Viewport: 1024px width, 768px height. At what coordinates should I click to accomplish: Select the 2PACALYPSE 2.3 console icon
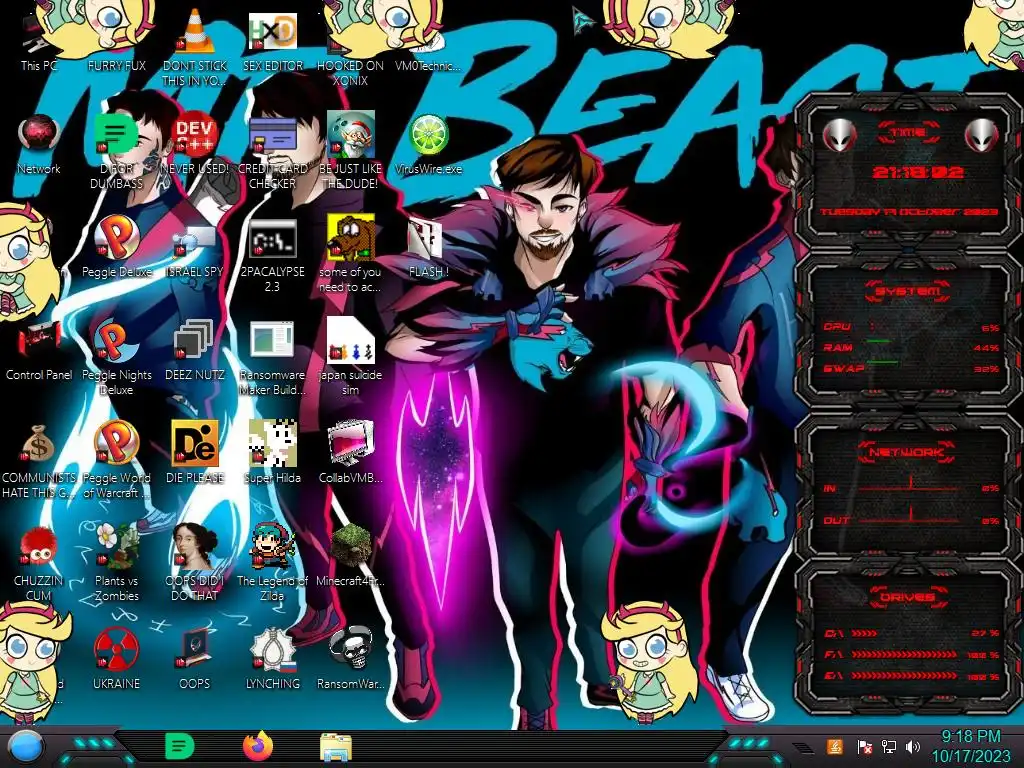[272, 255]
